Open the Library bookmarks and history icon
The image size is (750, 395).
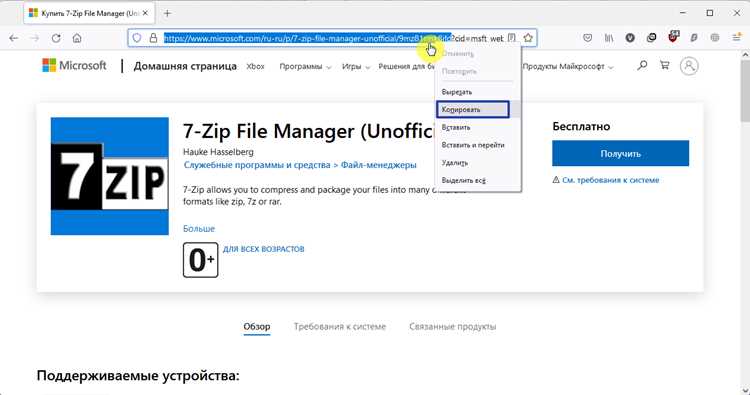(x=609, y=38)
